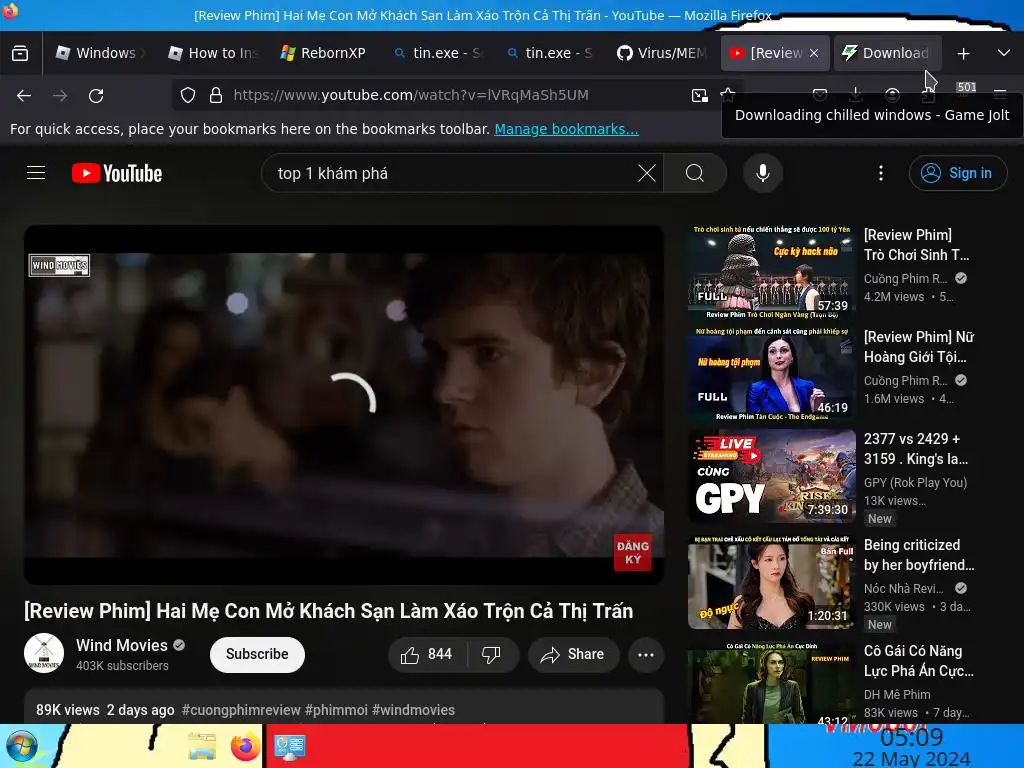List all tabs dropdown arrow

(x=1004, y=53)
